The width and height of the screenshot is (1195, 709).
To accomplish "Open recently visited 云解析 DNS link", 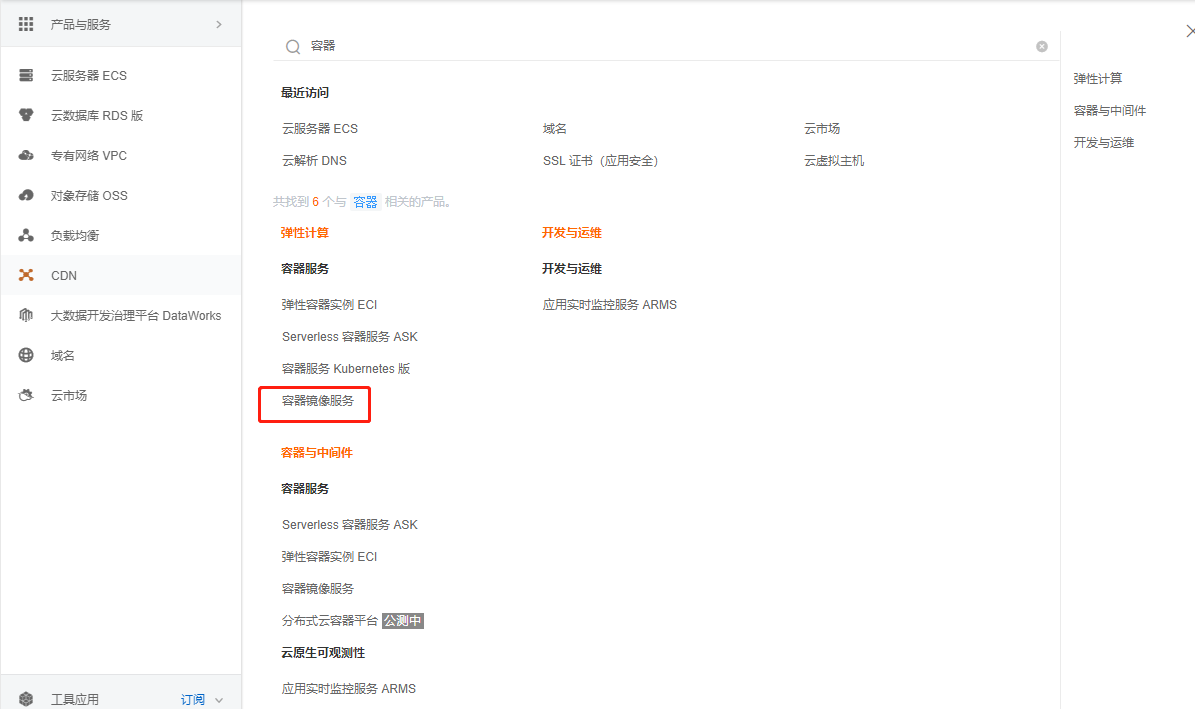I will (x=314, y=161).
